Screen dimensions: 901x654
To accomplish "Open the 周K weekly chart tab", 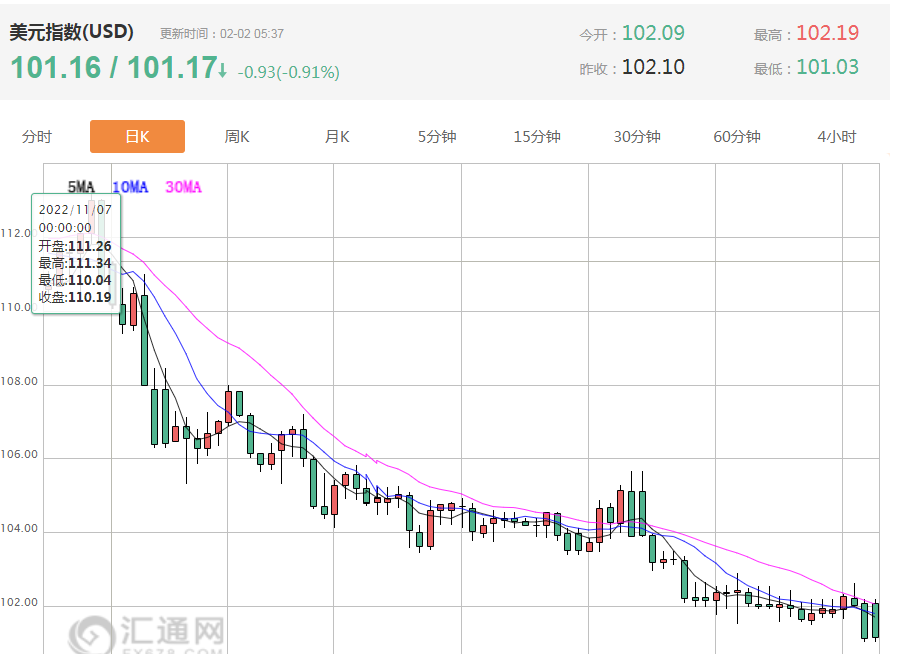I will 237,137.
